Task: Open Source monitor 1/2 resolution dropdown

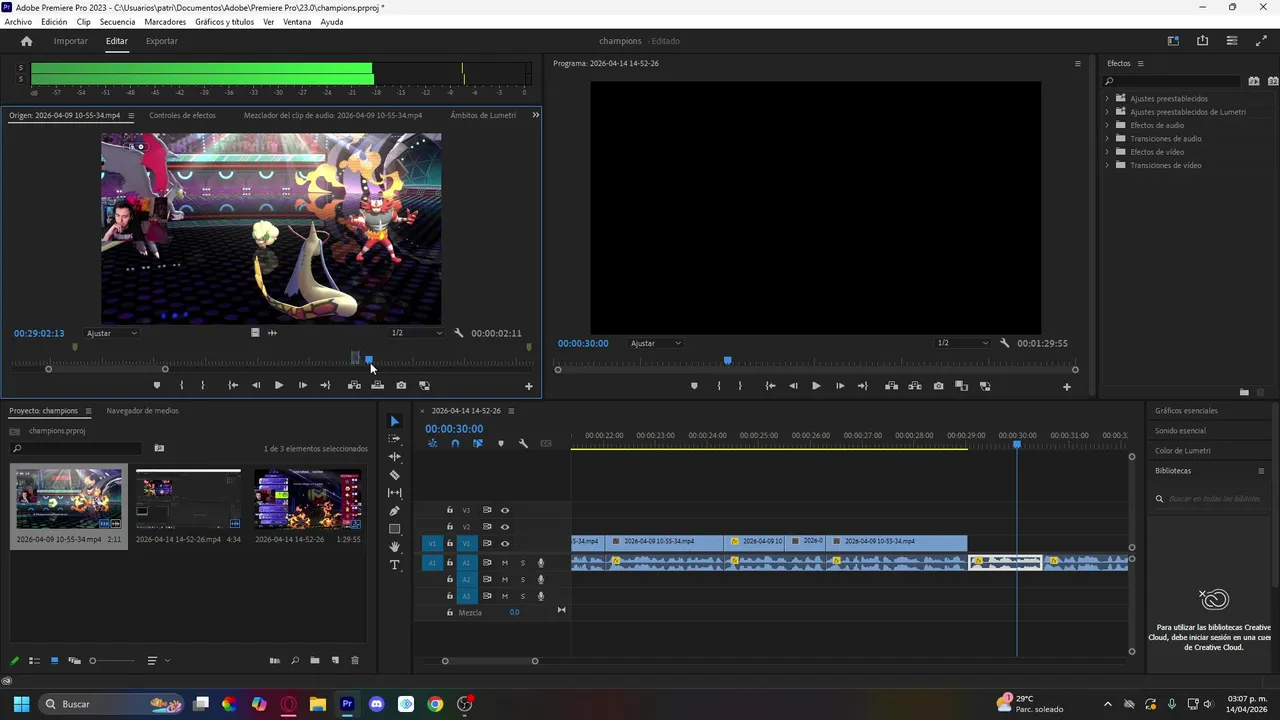Action: 415,333
